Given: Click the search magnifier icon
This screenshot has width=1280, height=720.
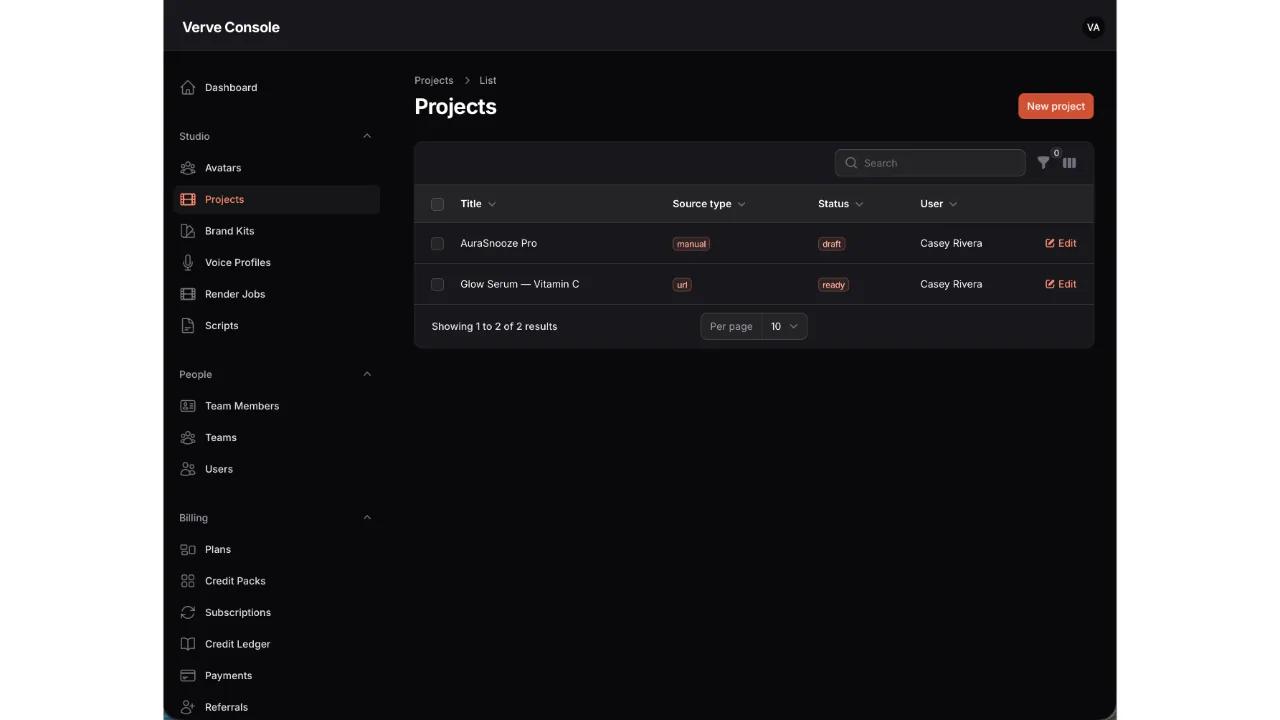Looking at the screenshot, I should tap(851, 163).
